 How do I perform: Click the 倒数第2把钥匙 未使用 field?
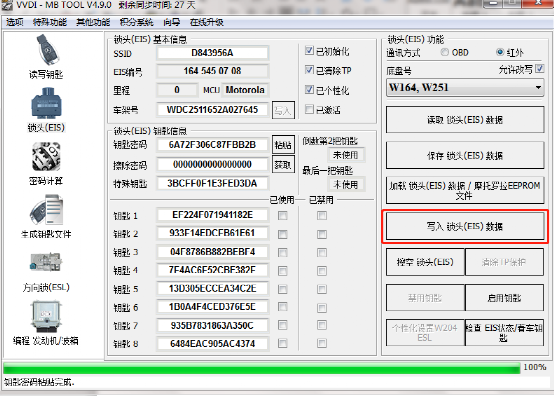click(x=346, y=155)
